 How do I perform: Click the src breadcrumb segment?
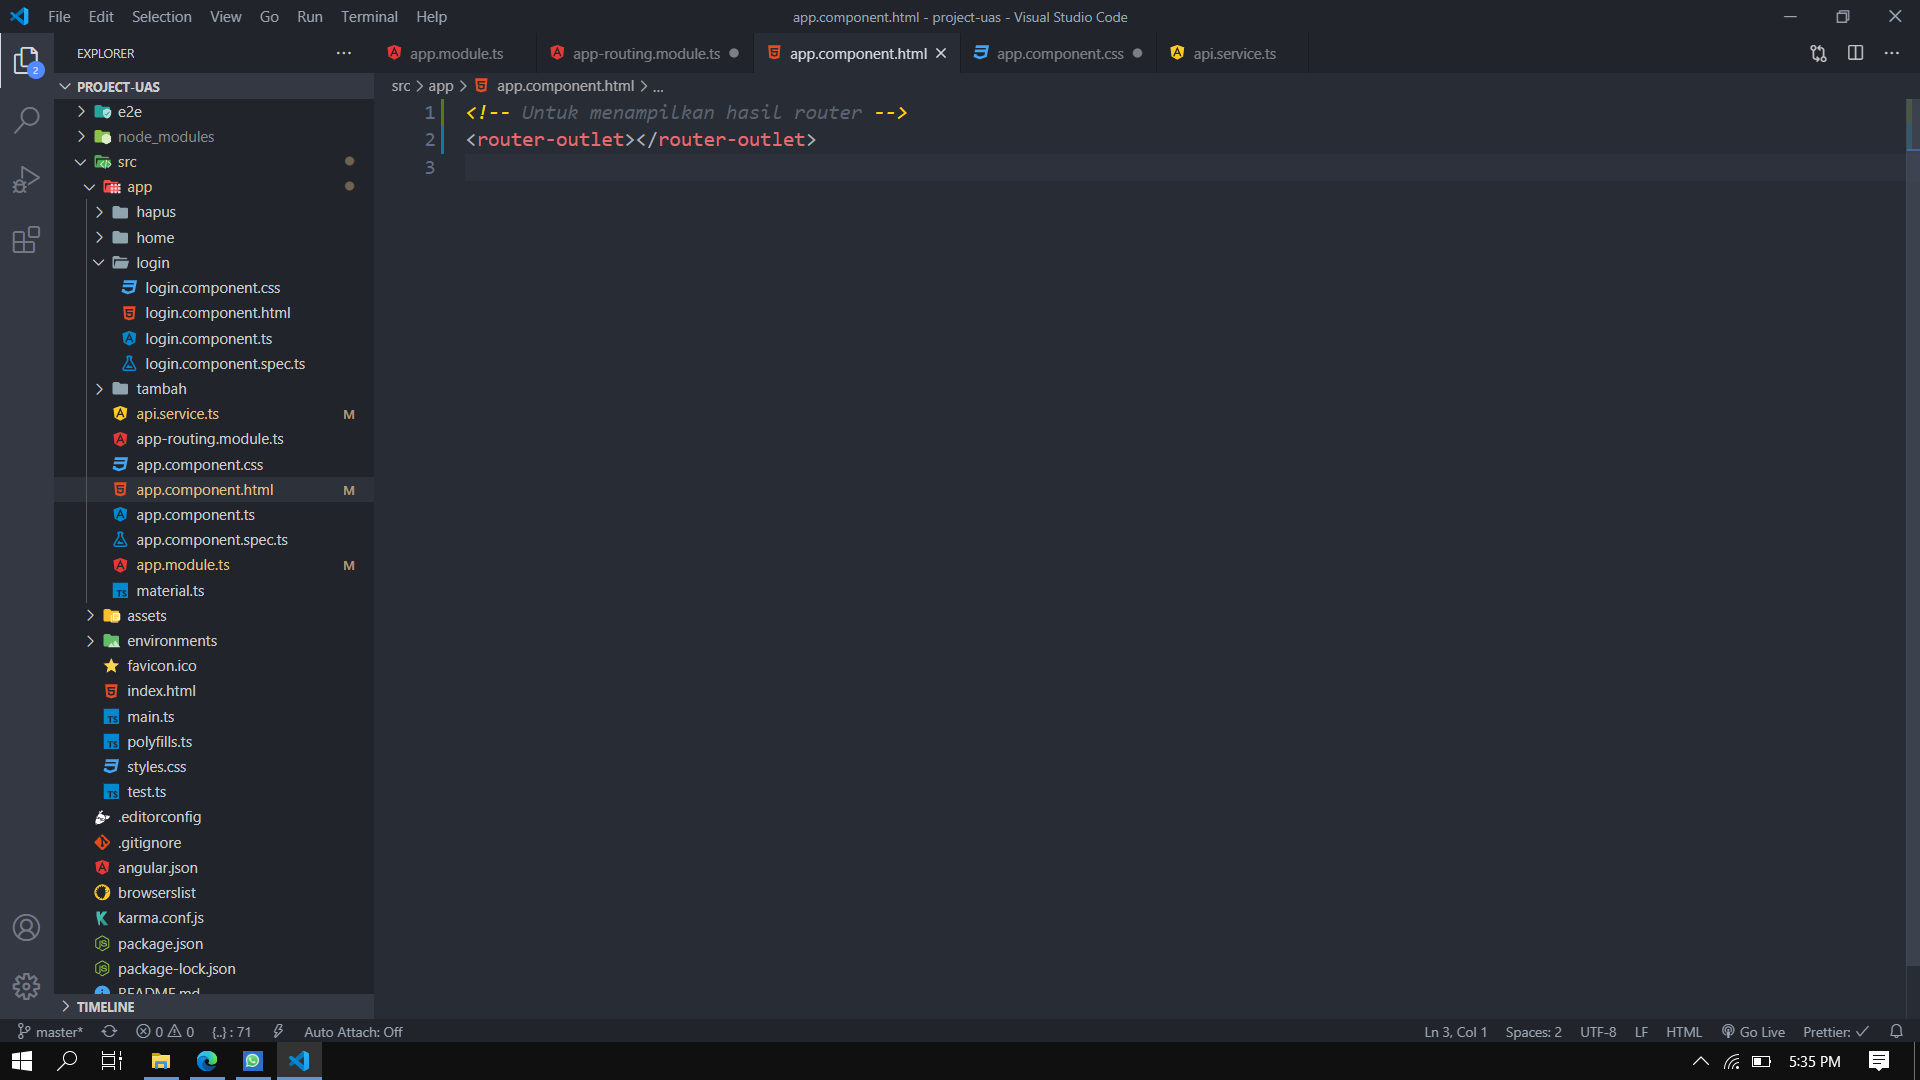point(401,86)
